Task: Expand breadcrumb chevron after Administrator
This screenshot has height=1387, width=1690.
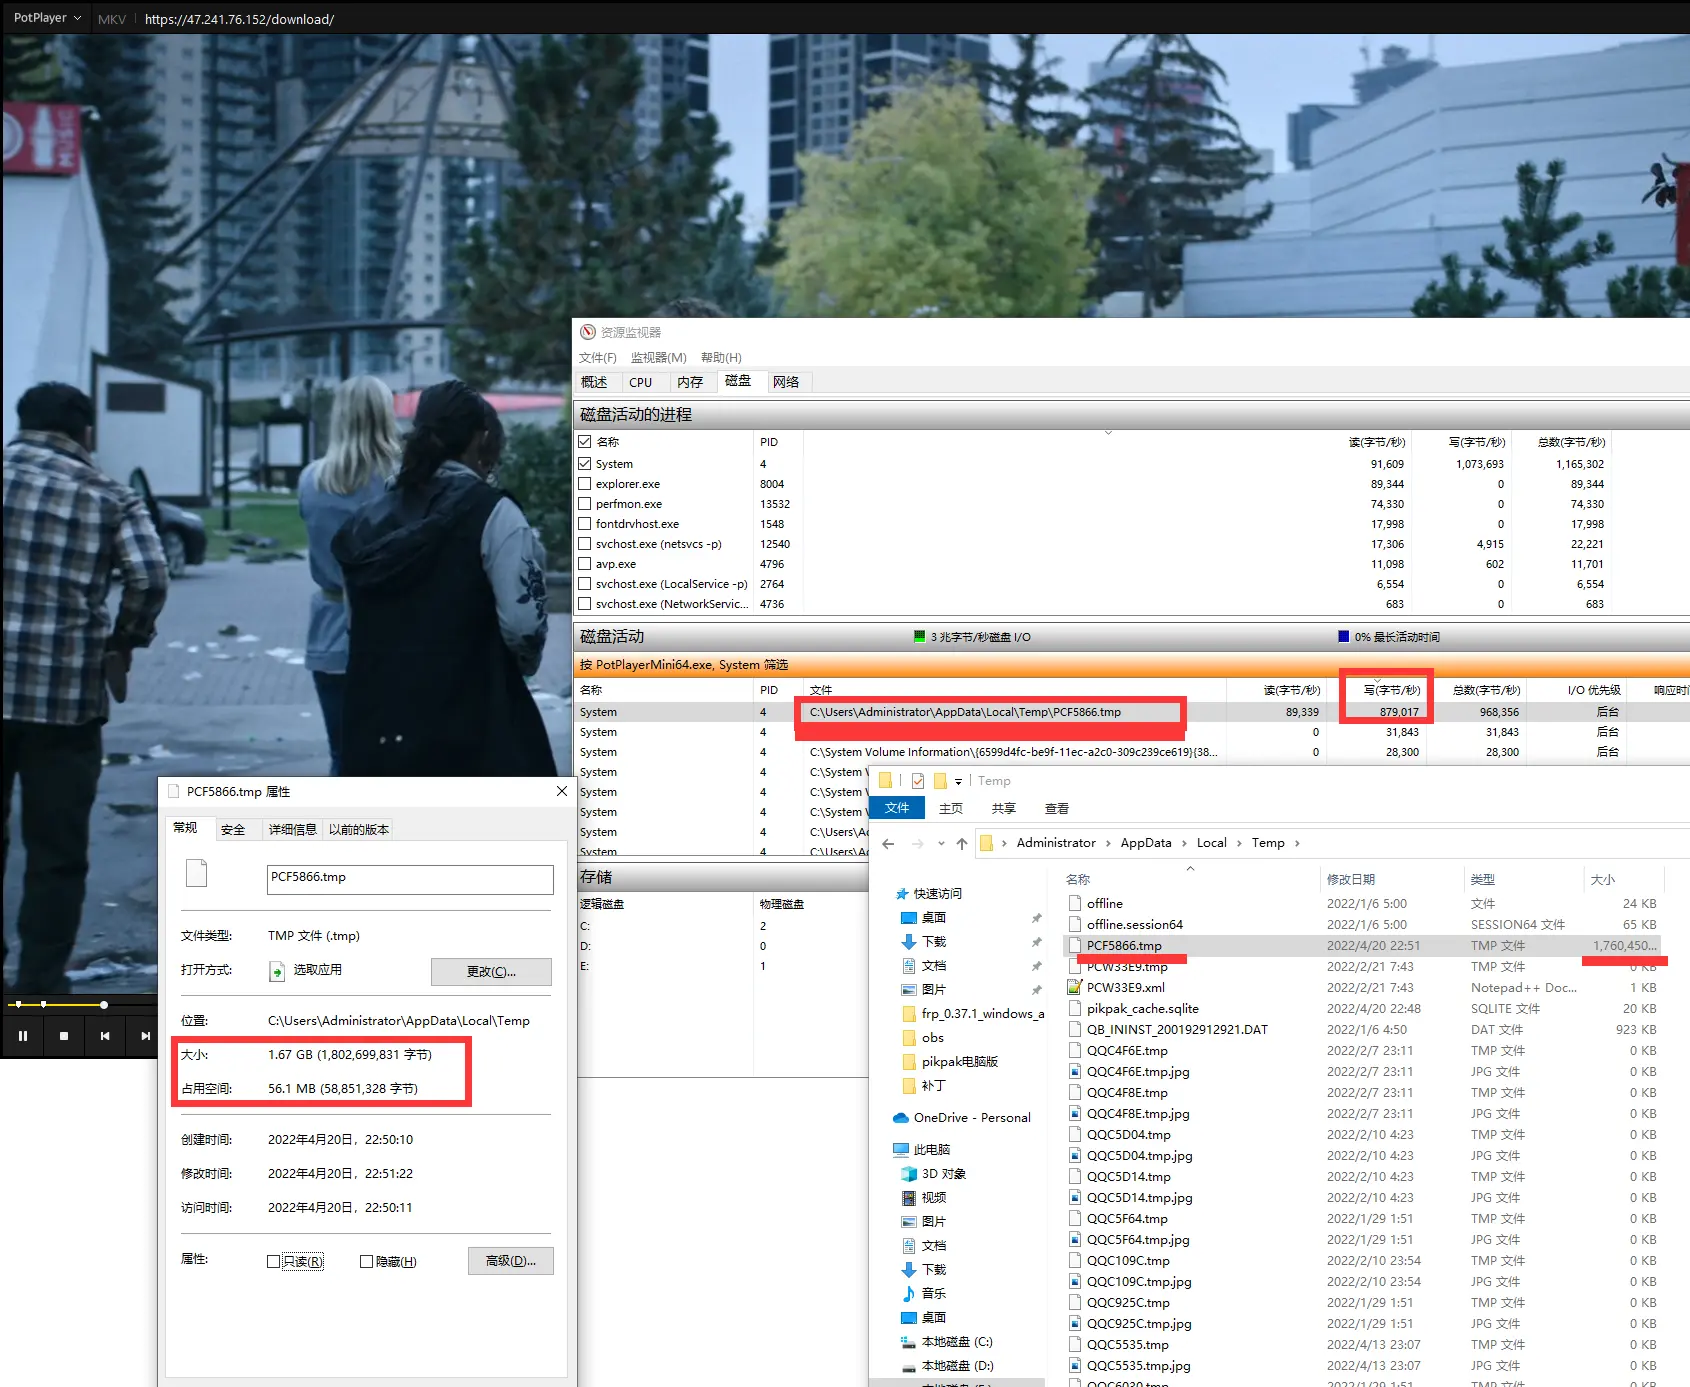Action: 1108,844
